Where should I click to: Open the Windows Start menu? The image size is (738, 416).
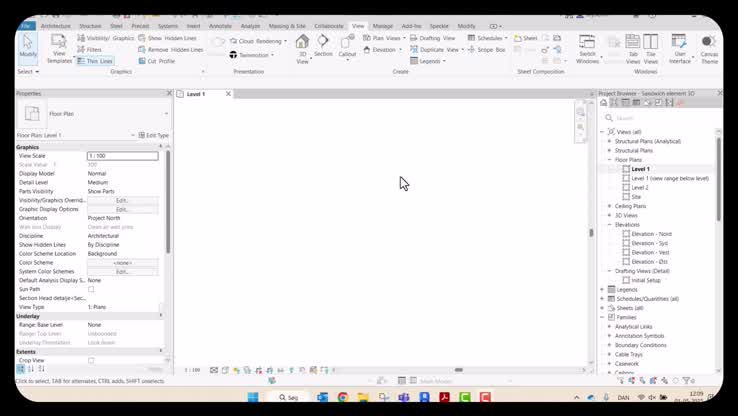[x=253, y=397]
